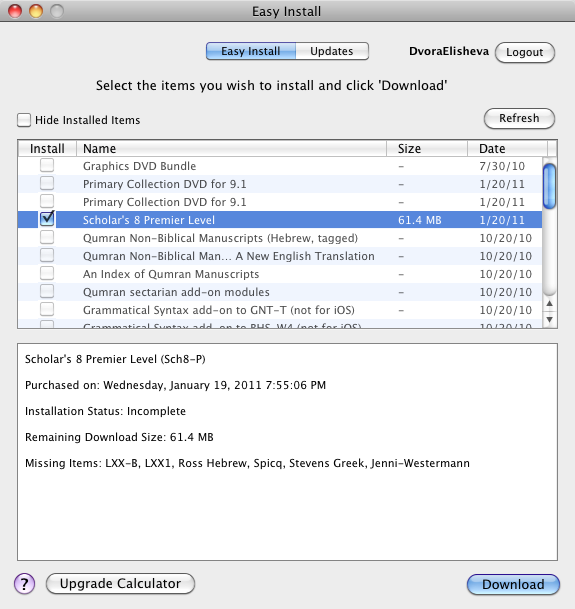The height and width of the screenshot is (609, 575).
Task: Click the scrollbar up arrow
Action: pos(549,303)
